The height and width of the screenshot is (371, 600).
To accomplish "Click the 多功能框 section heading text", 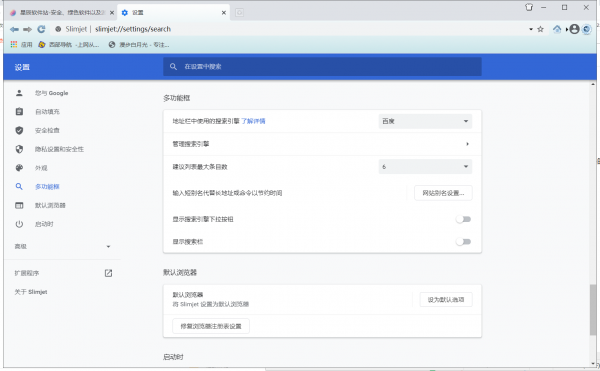I will tap(177, 98).
